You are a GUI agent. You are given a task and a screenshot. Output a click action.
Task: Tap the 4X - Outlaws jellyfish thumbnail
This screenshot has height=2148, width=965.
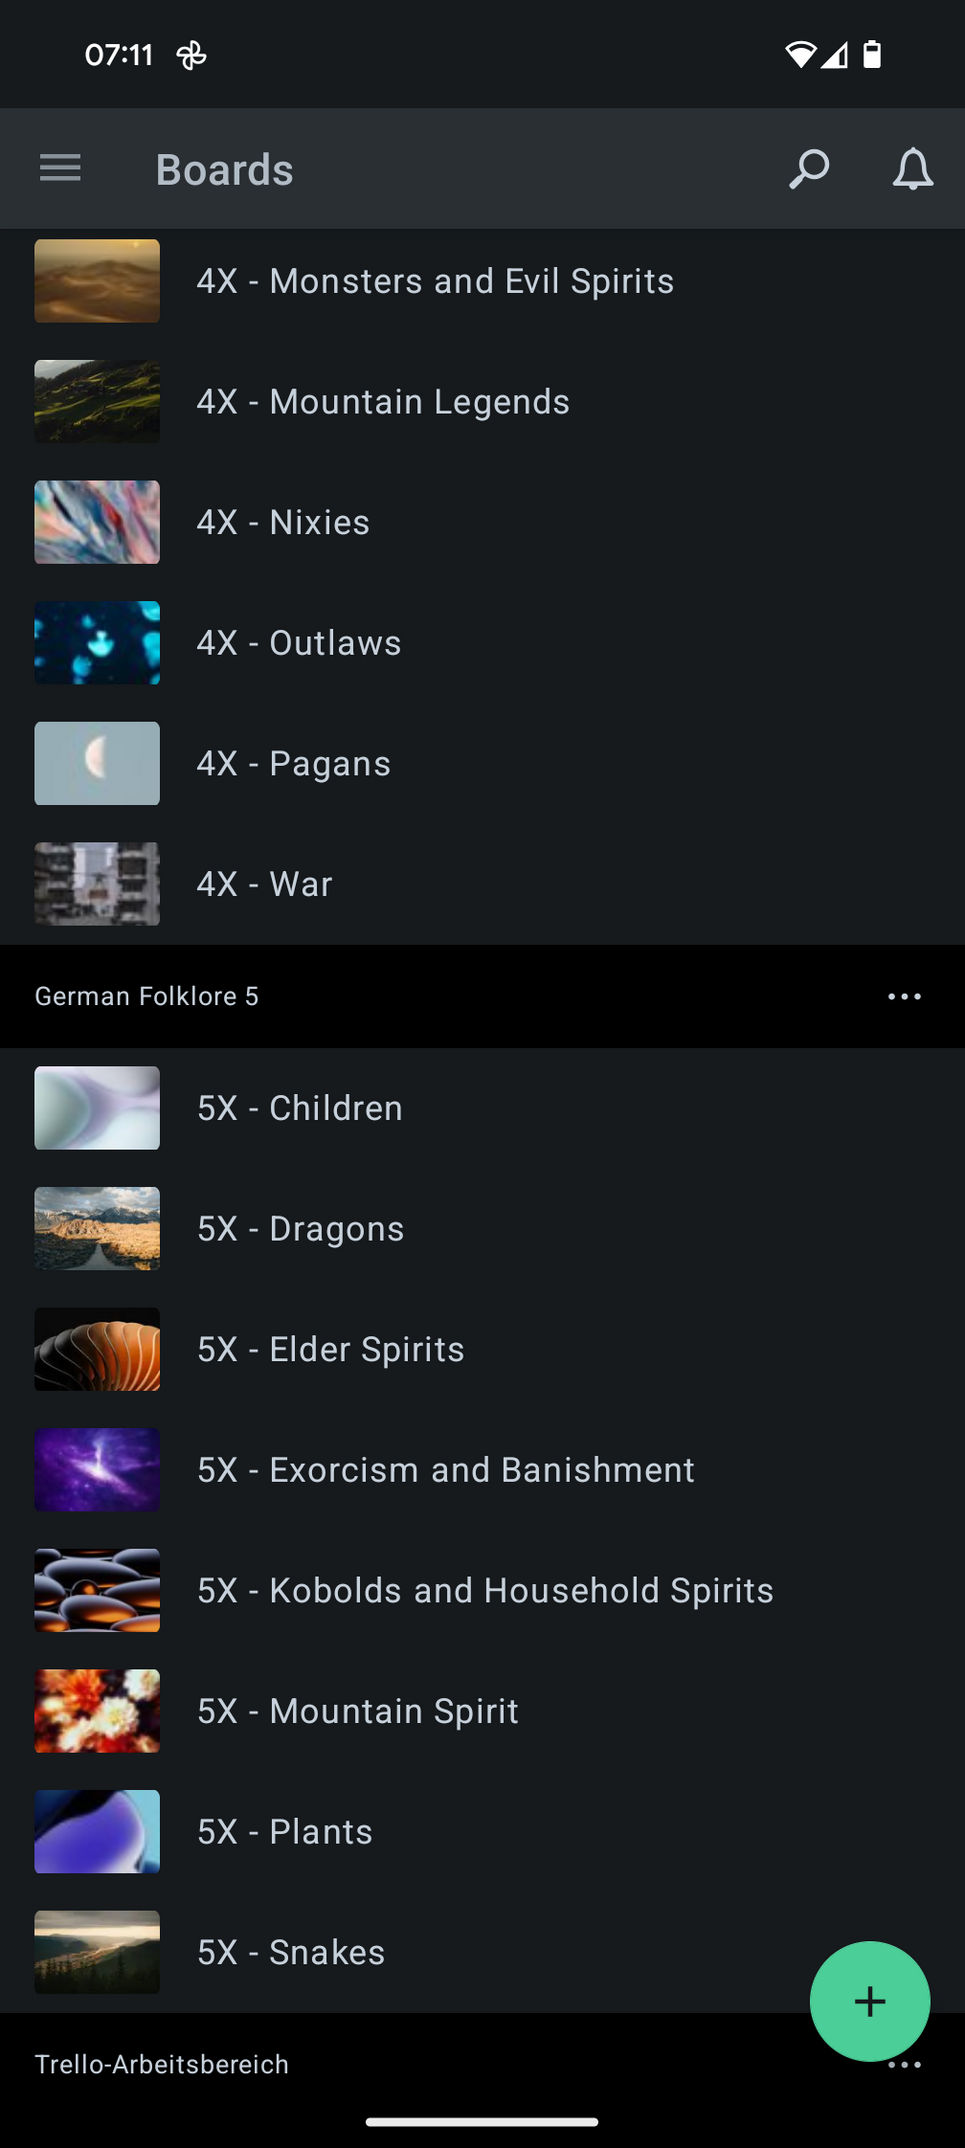pyautogui.click(x=97, y=643)
